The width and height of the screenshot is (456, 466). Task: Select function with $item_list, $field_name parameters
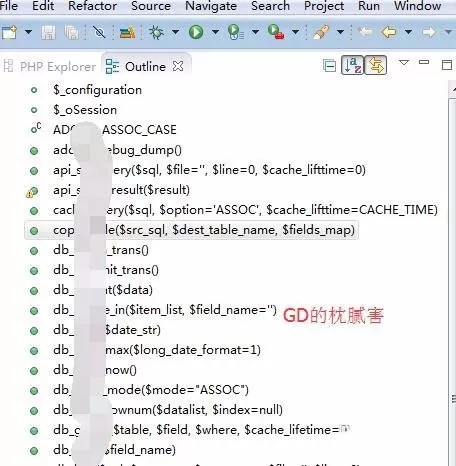click(165, 310)
